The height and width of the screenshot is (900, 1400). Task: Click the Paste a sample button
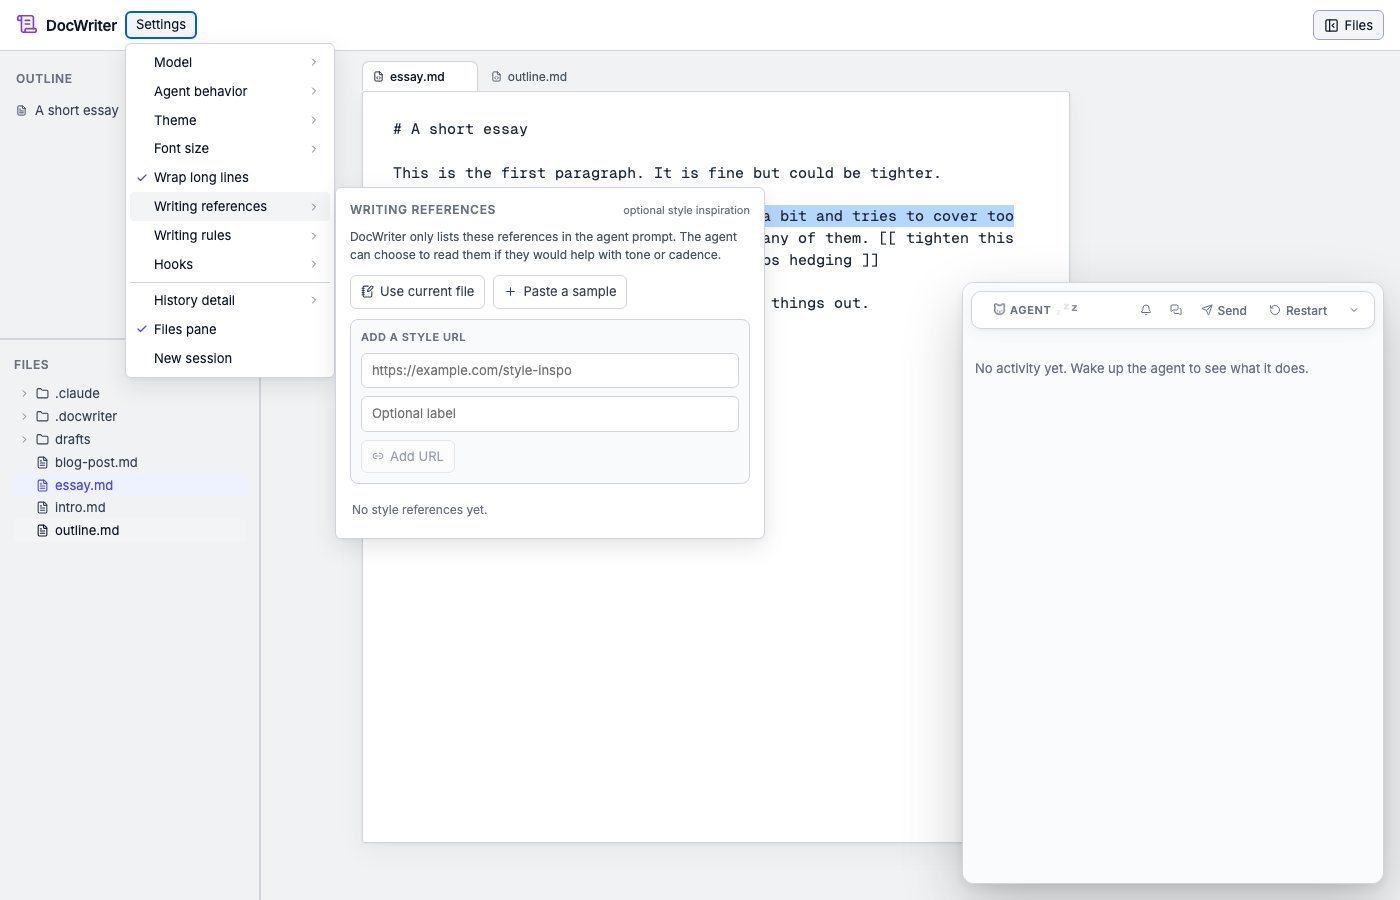click(560, 292)
